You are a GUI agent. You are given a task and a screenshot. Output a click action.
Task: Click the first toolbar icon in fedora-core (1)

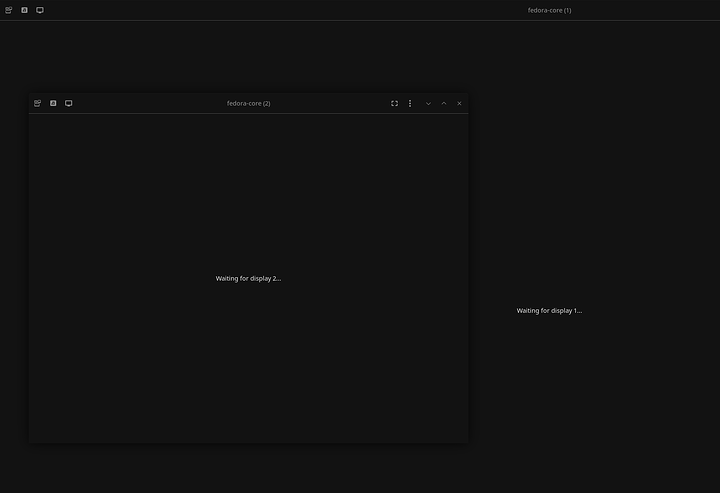click(x=9, y=10)
